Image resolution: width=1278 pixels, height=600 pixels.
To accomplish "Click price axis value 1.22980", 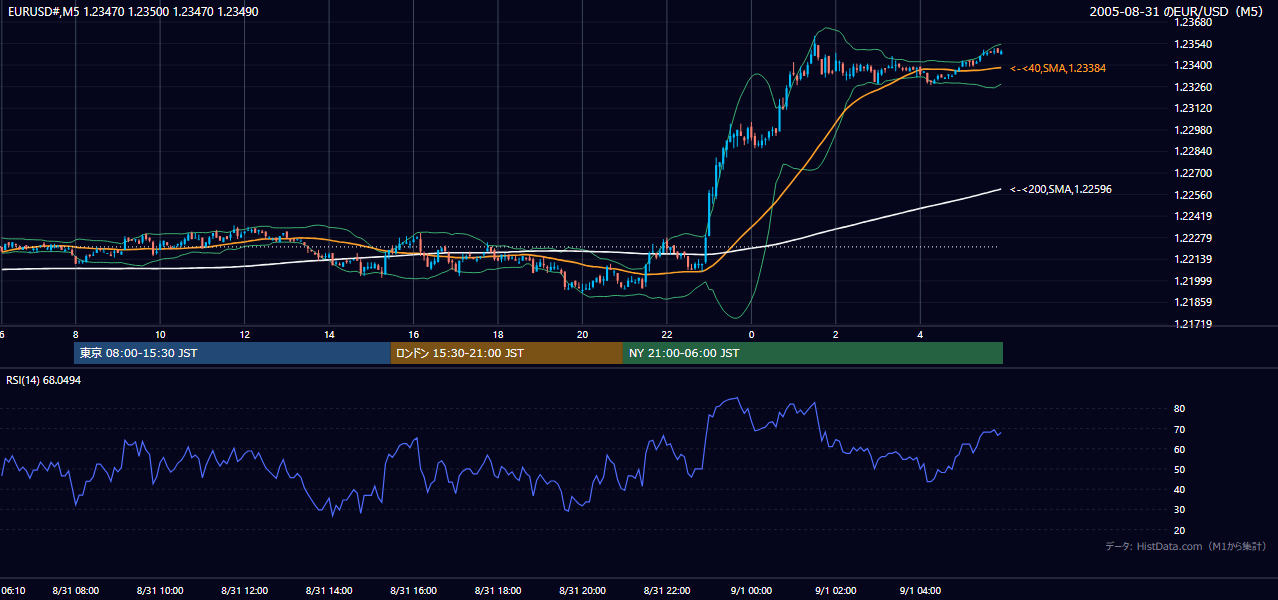I will [x=1192, y=130].
